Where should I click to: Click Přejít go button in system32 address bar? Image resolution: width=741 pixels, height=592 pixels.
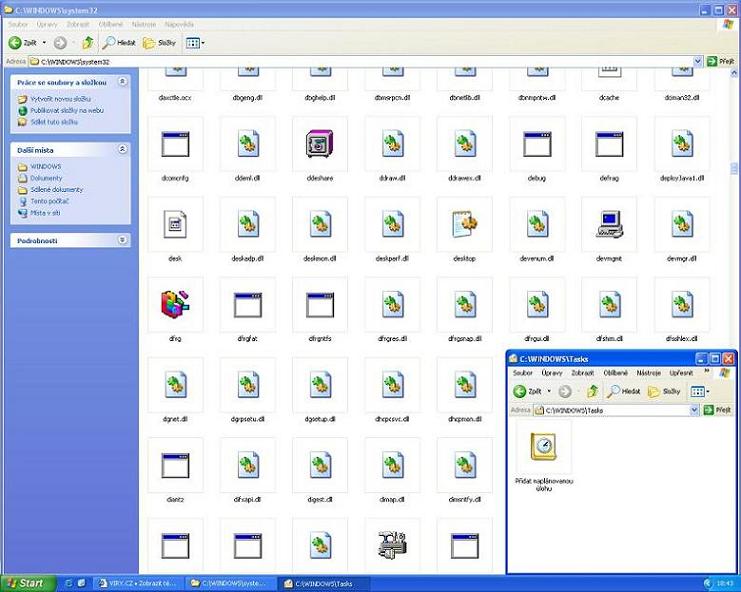pyautogui.click(x=722, y=61)
